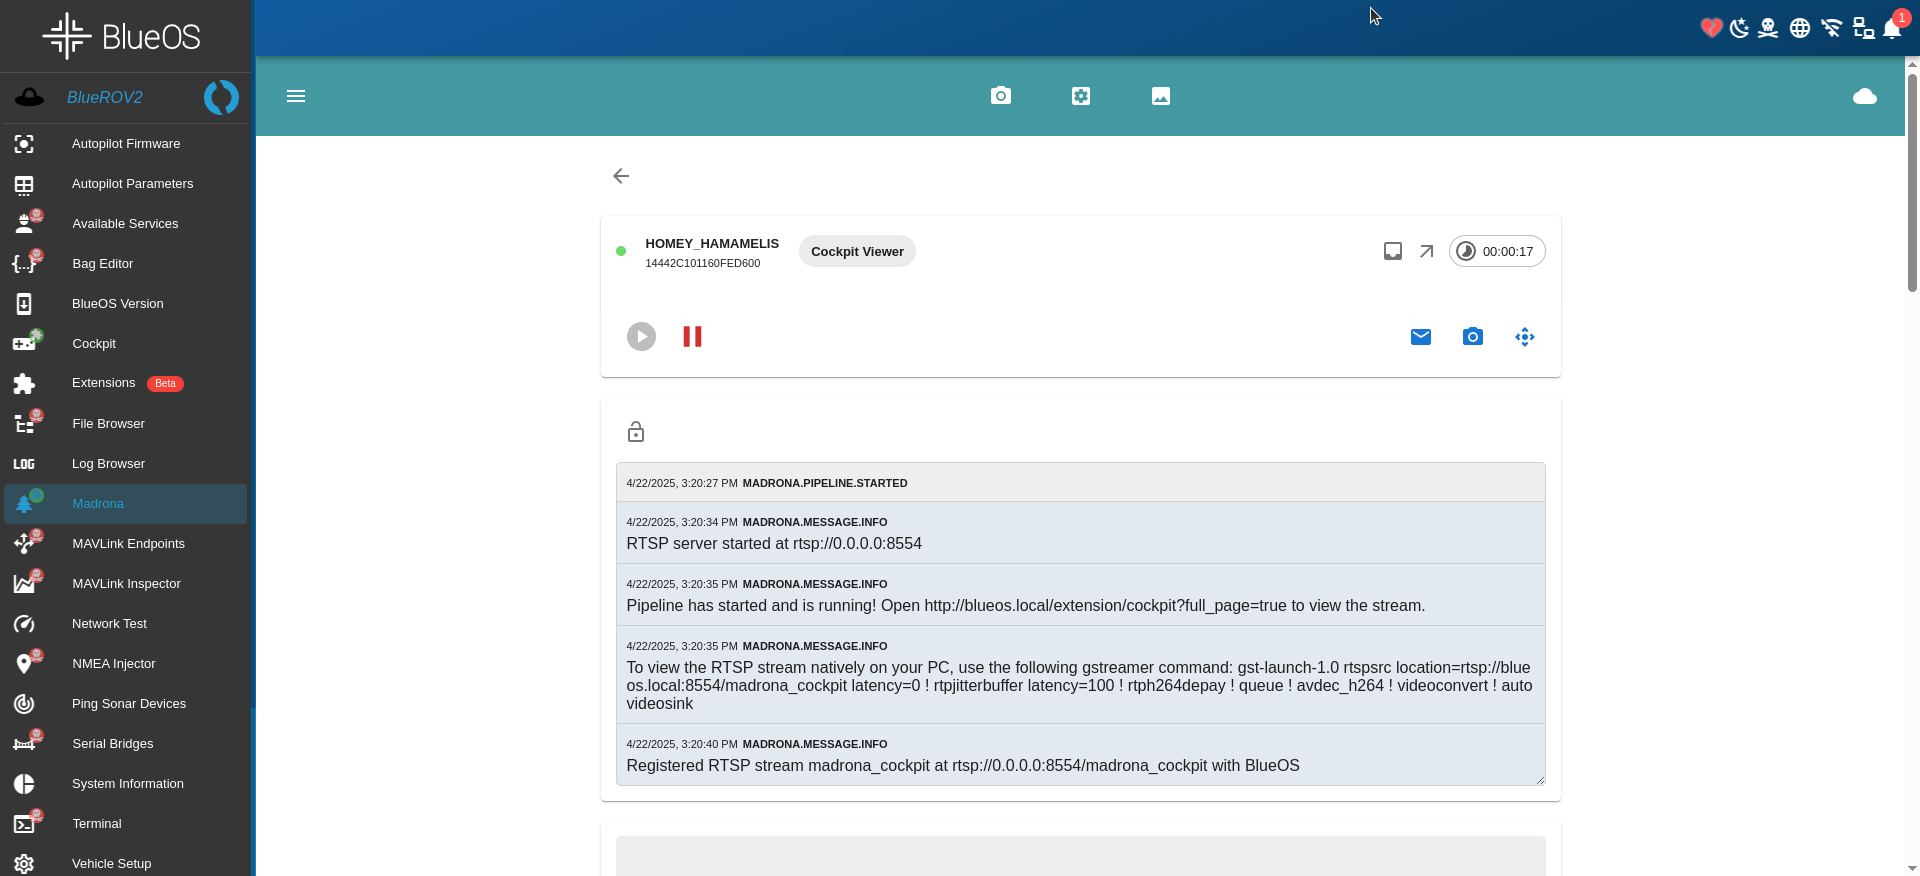Click the BlueROV2 vehicle name
This screenshot has width=1920, height=876.
pyautogui.click(x=104, y=97)
